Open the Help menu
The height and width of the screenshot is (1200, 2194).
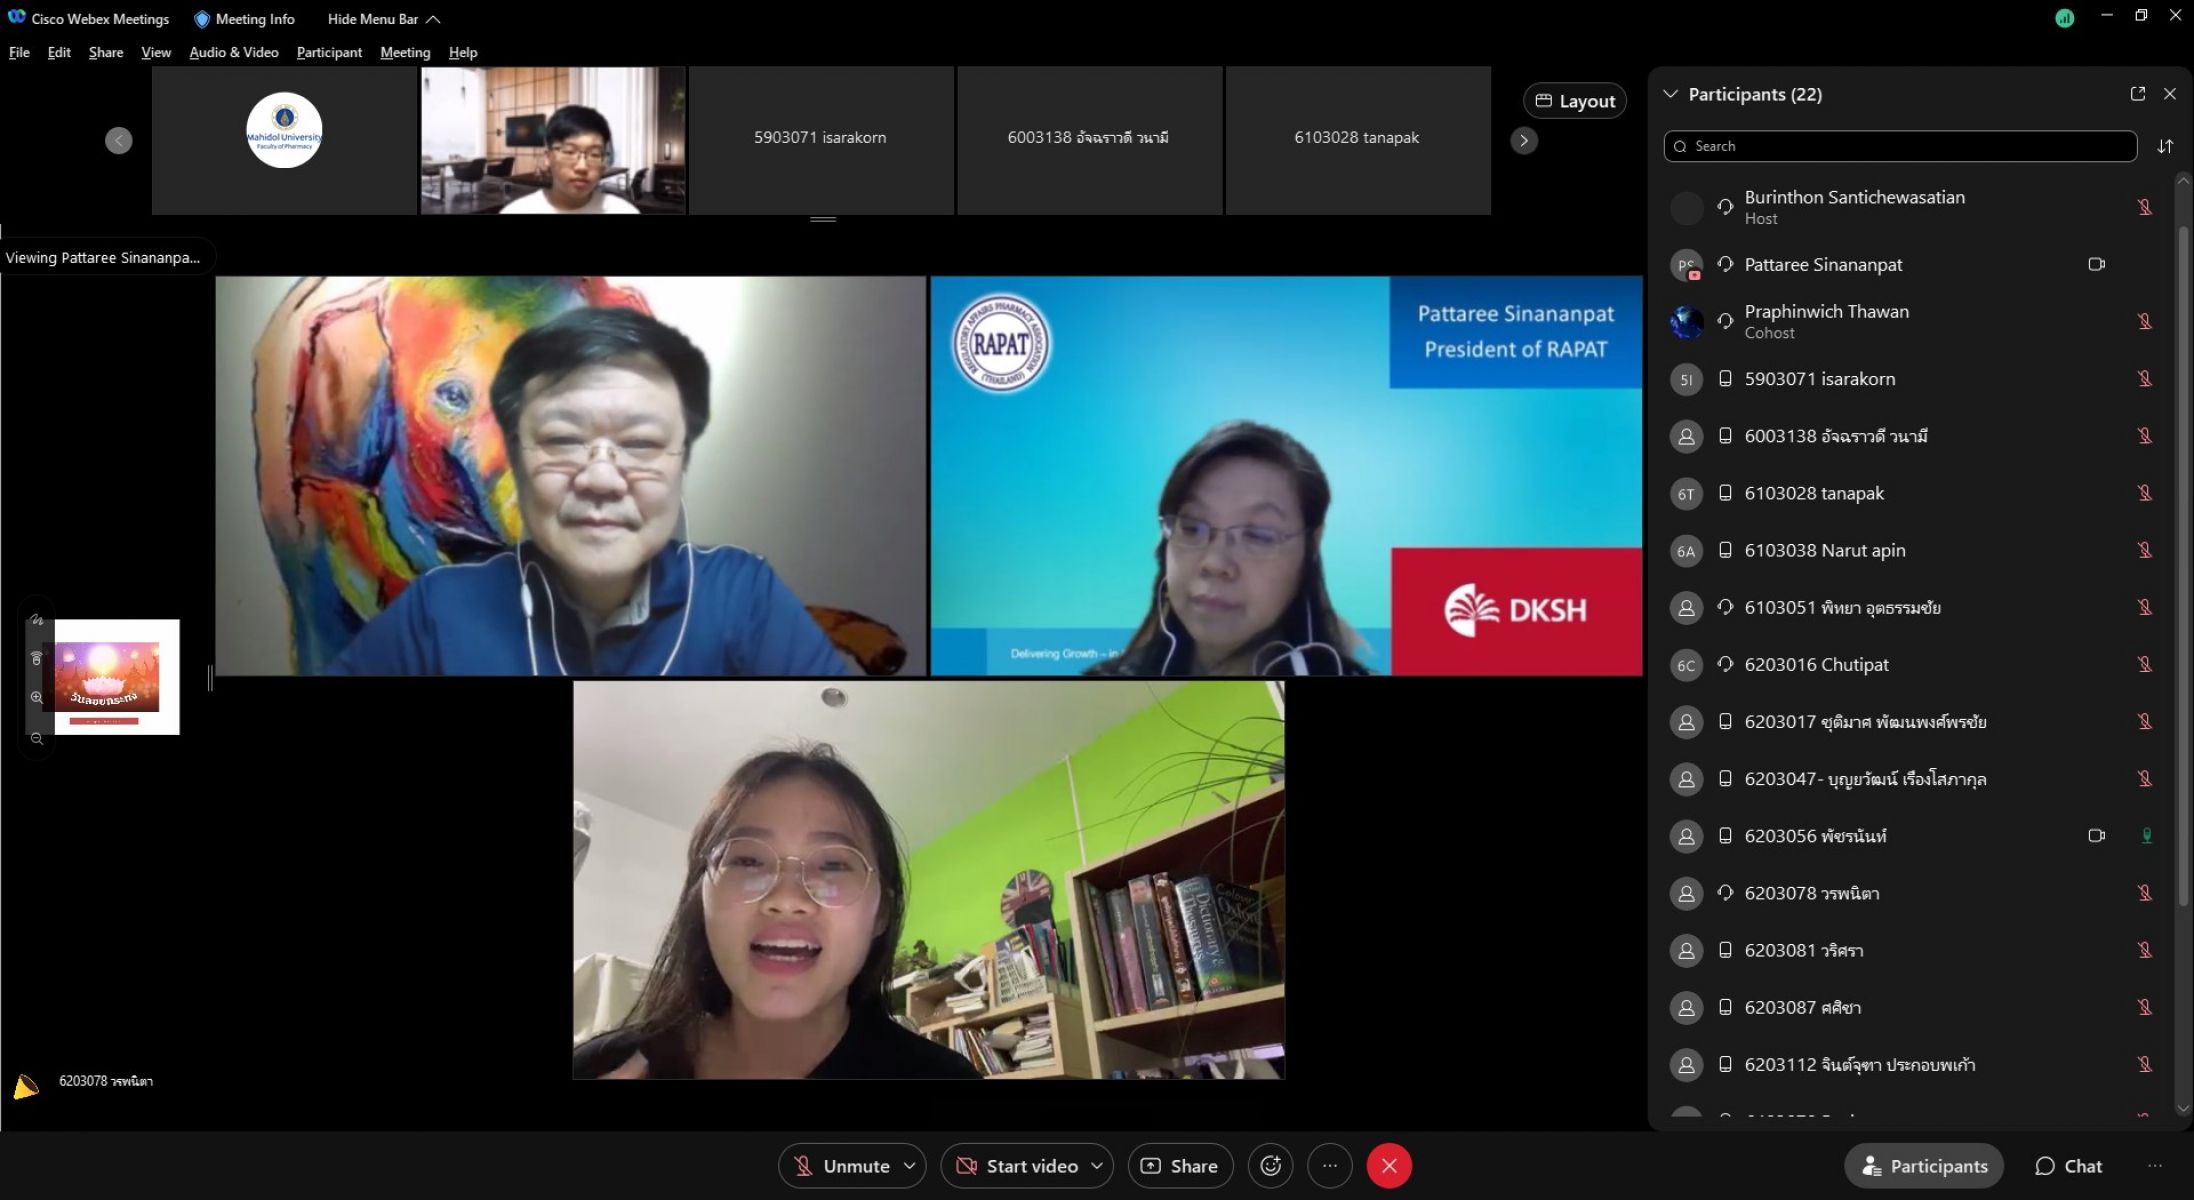463,52
